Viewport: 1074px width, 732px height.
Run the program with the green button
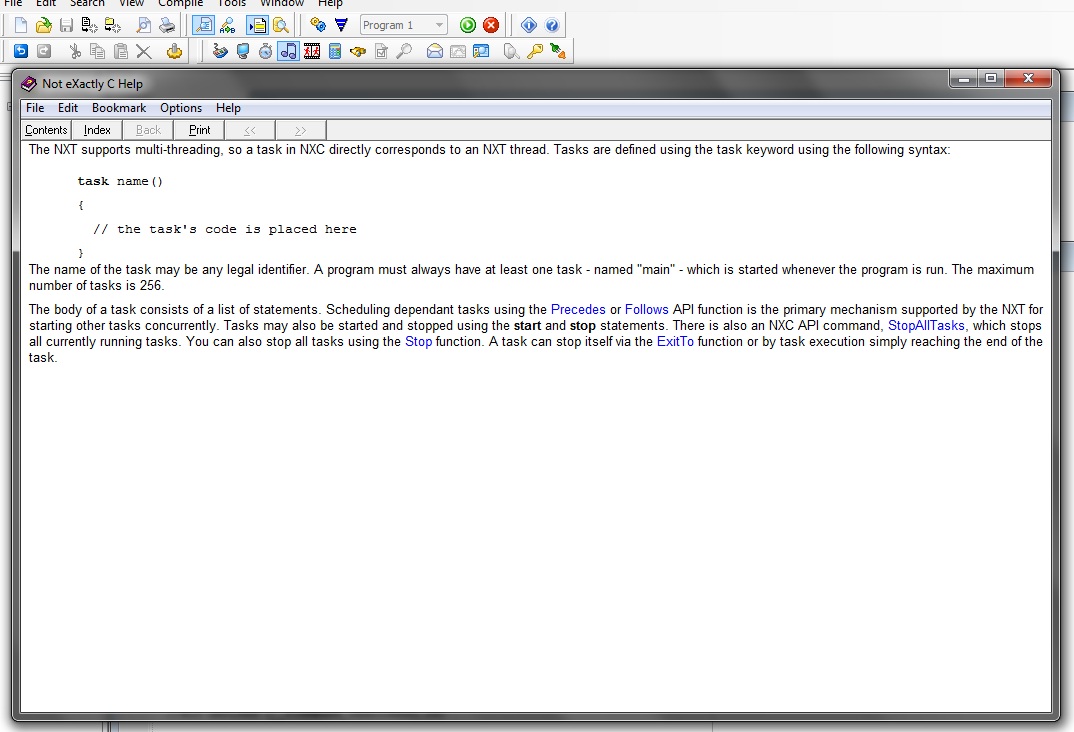468,25
